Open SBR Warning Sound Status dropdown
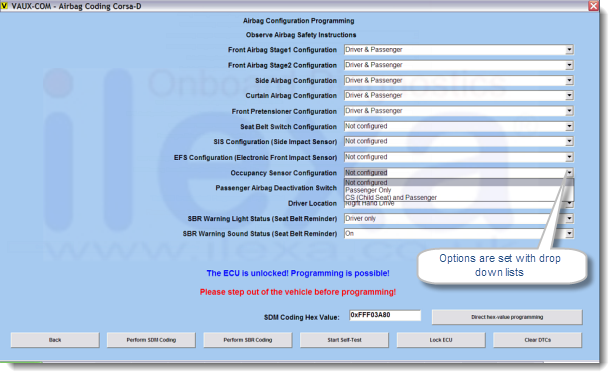 click(569, 234)
